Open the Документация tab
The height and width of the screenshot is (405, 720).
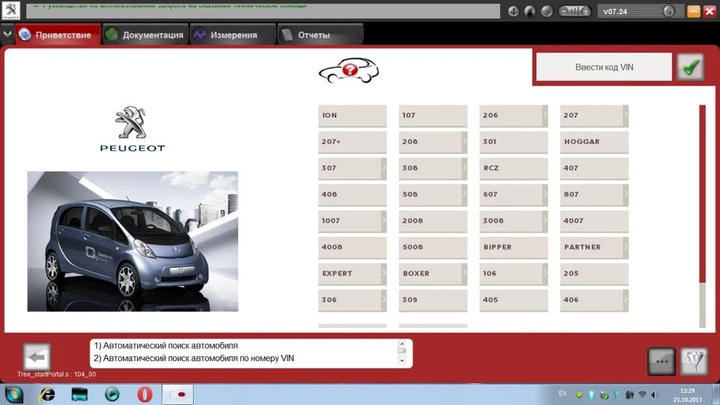146,34
